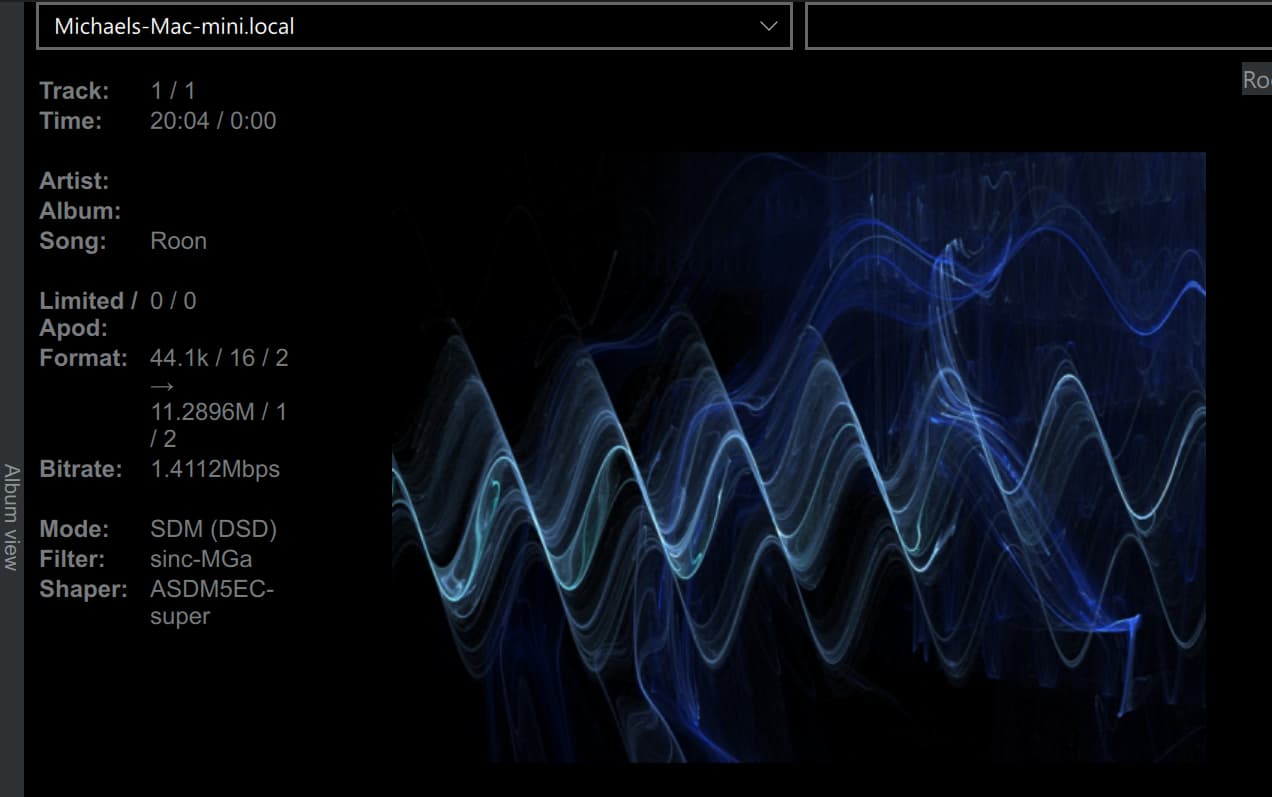Click the mode value 'SDM (DSD)'
Screen dimensions: 1272x797
[x=213, y=529]
